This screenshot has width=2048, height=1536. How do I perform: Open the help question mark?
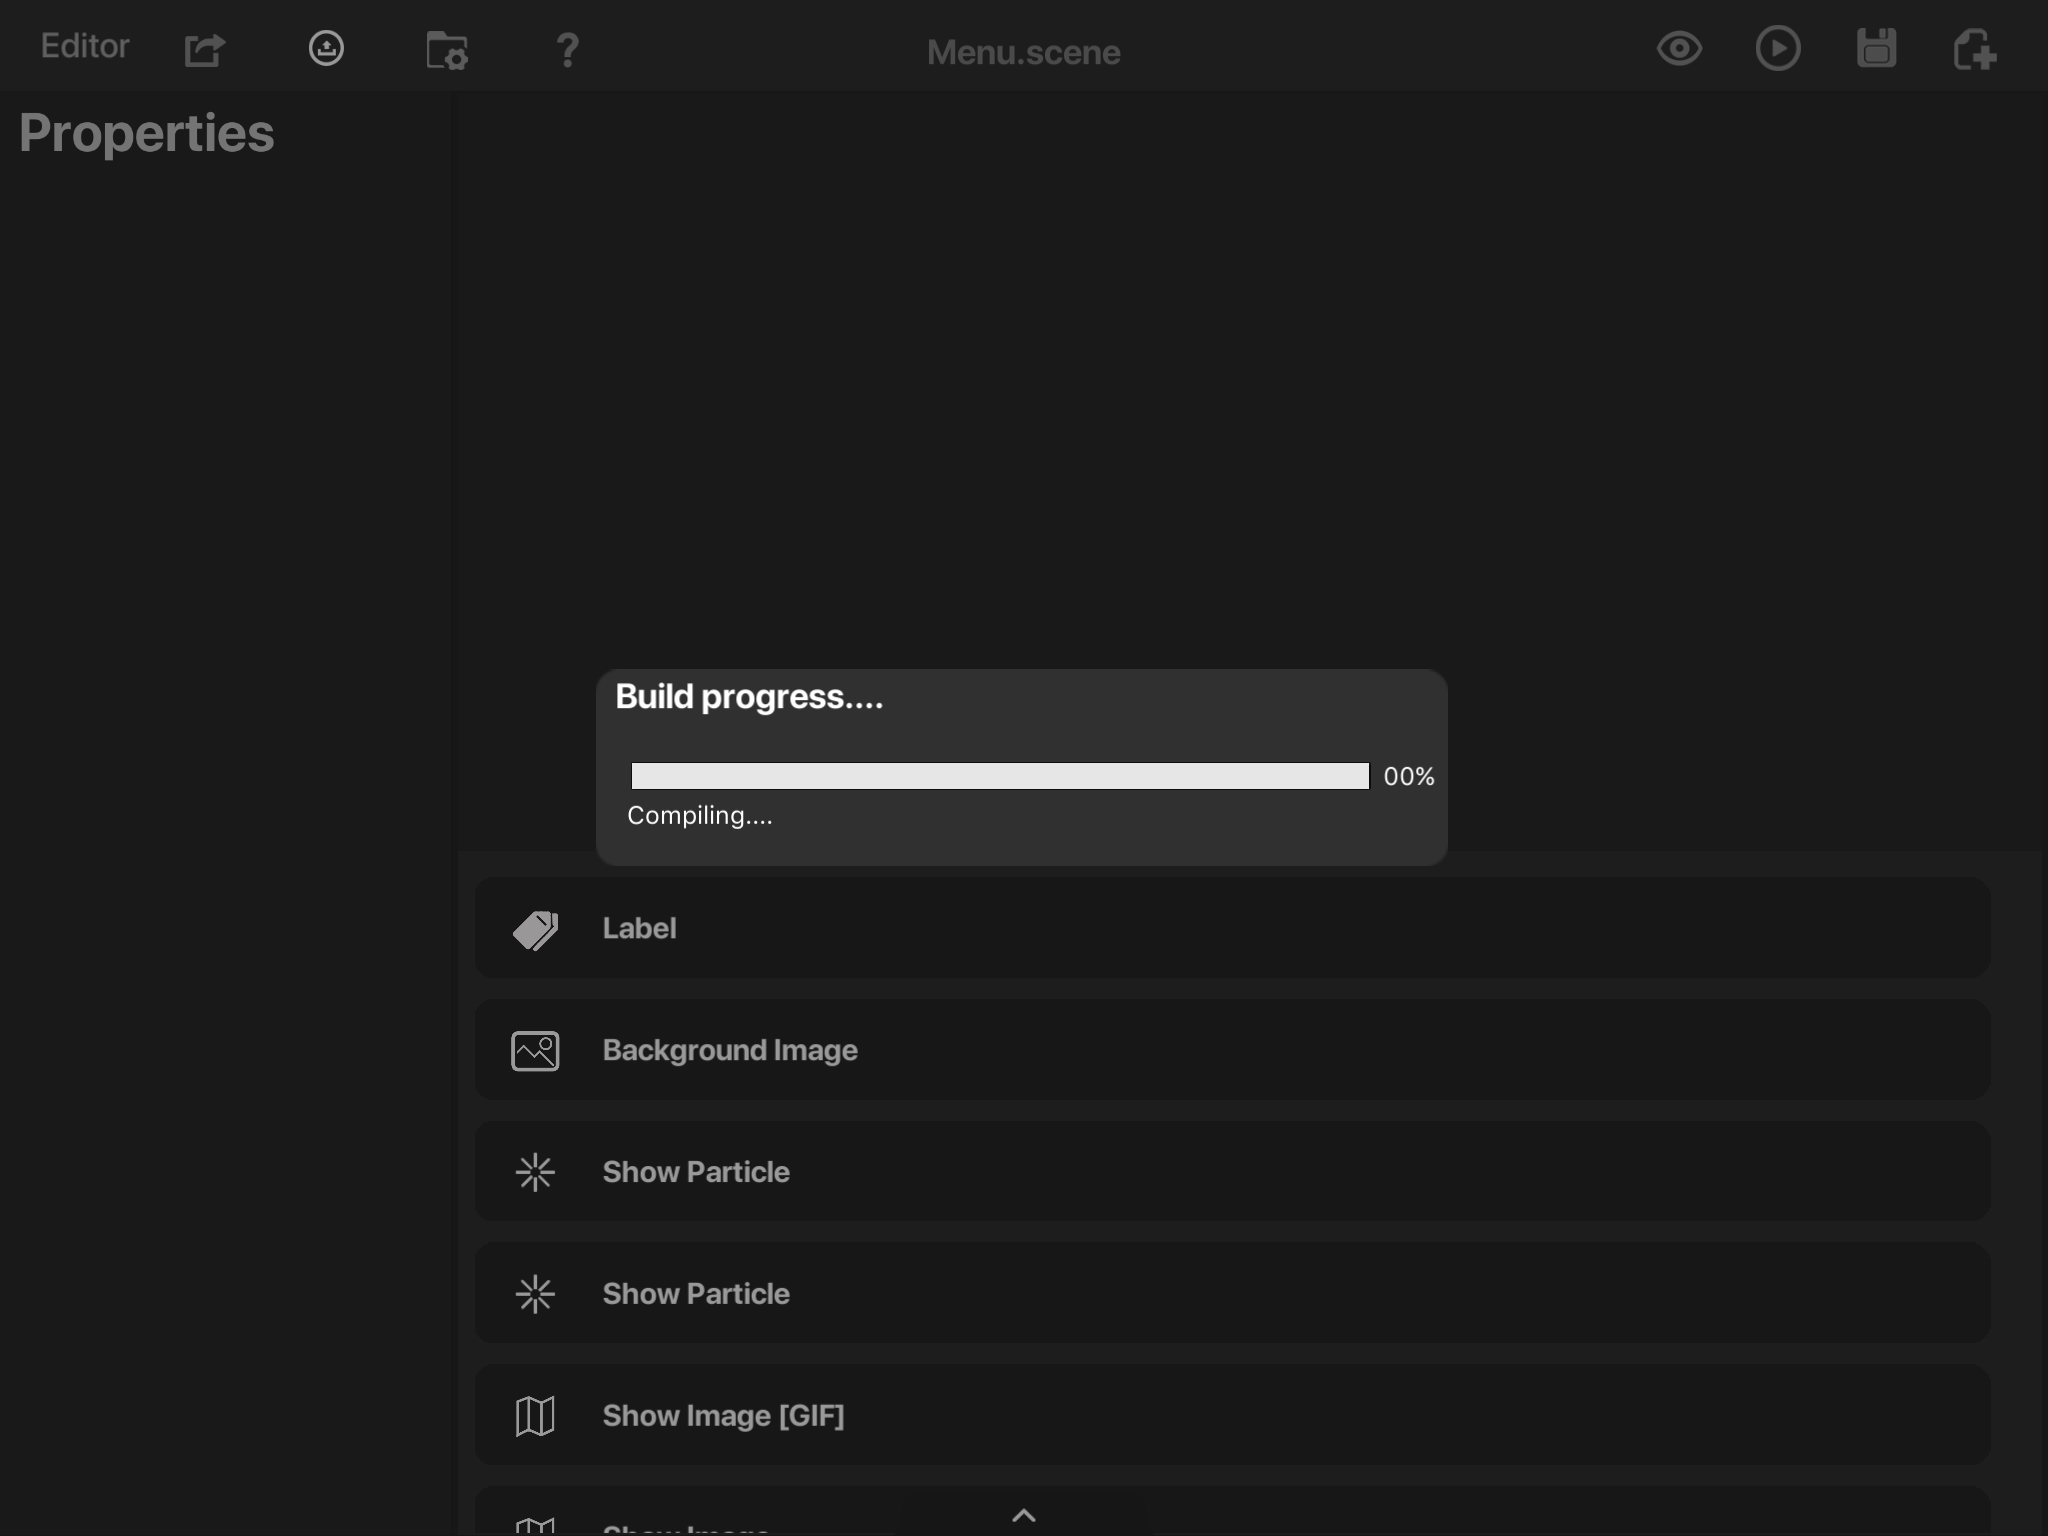(567, 50)
